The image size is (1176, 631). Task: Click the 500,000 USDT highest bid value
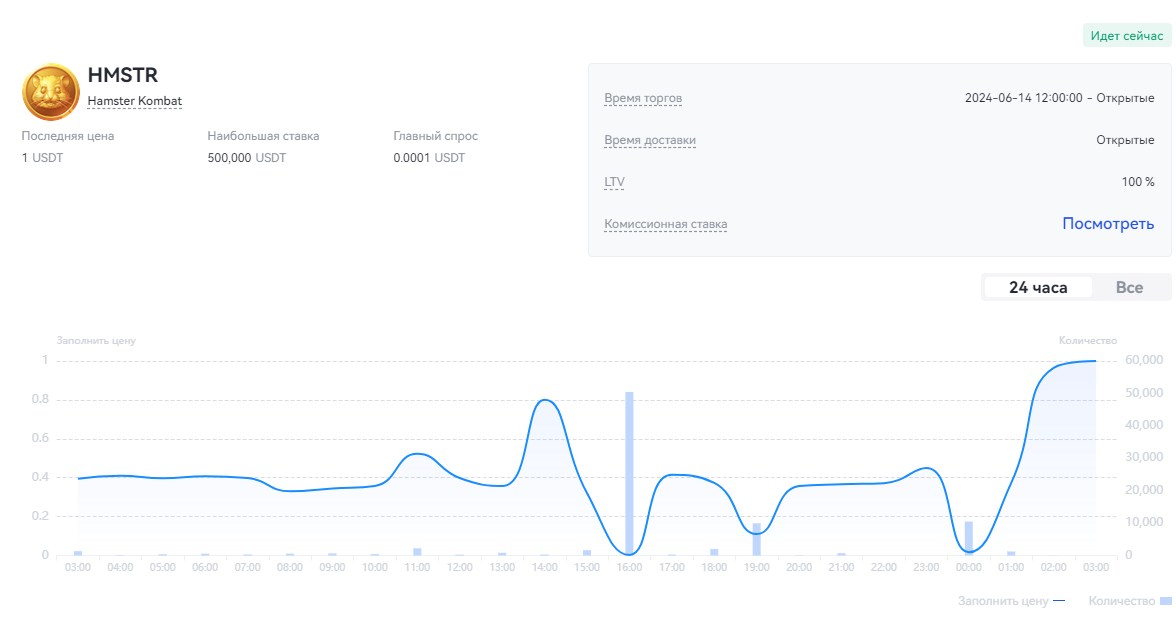246,158
